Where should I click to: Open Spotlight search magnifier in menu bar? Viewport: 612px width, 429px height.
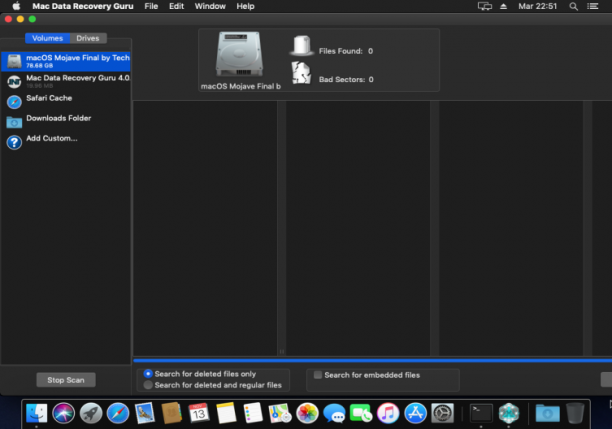[573, 6]
